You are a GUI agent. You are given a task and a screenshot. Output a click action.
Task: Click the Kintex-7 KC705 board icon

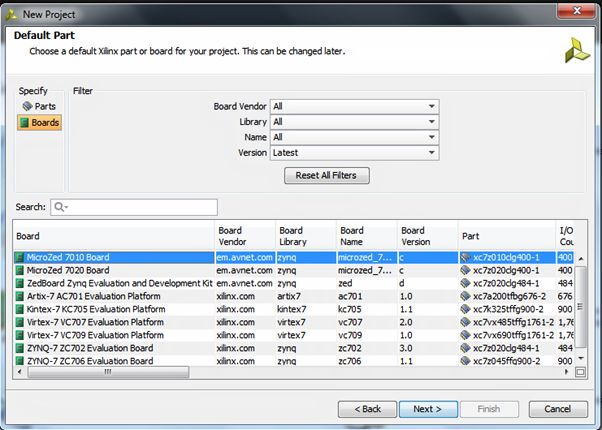coord(20,309)
